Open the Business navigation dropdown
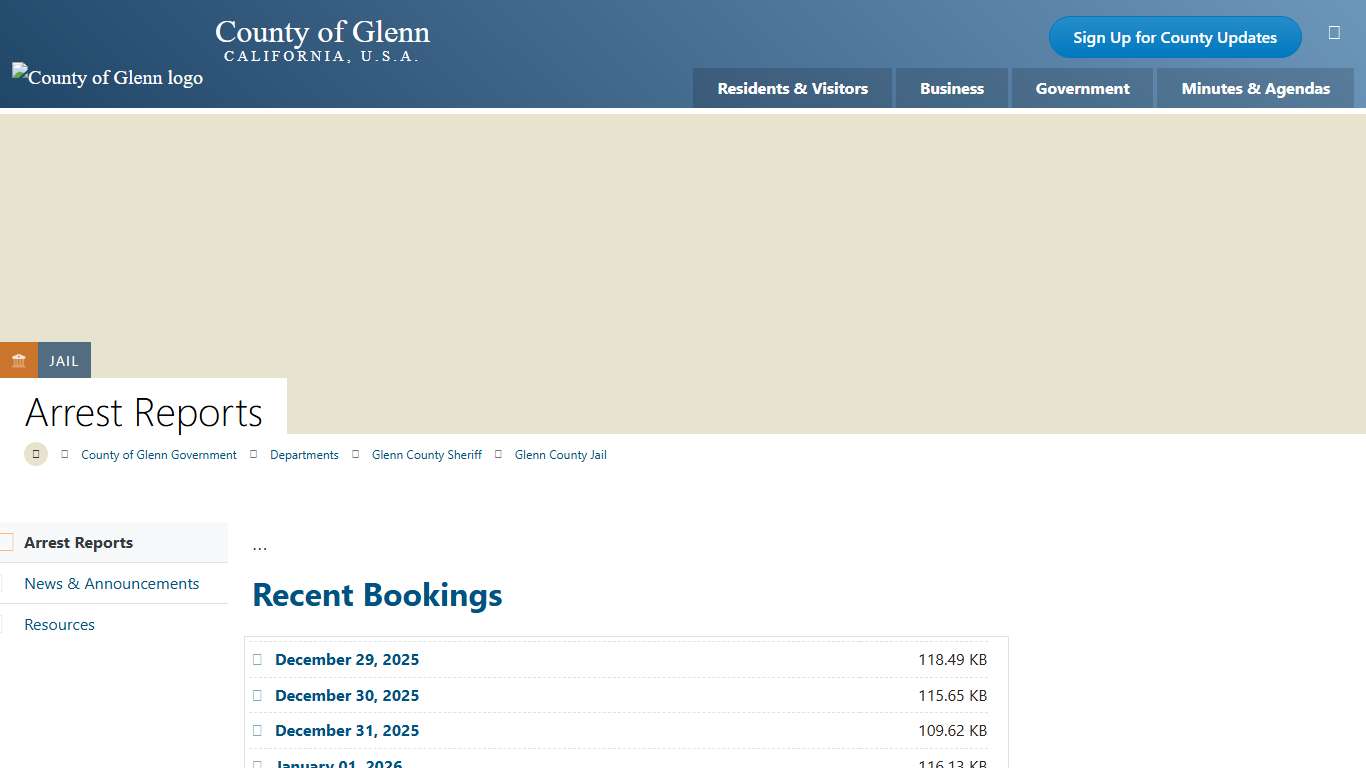Viewport: 1366px width, 768px height. pos(951,88)
